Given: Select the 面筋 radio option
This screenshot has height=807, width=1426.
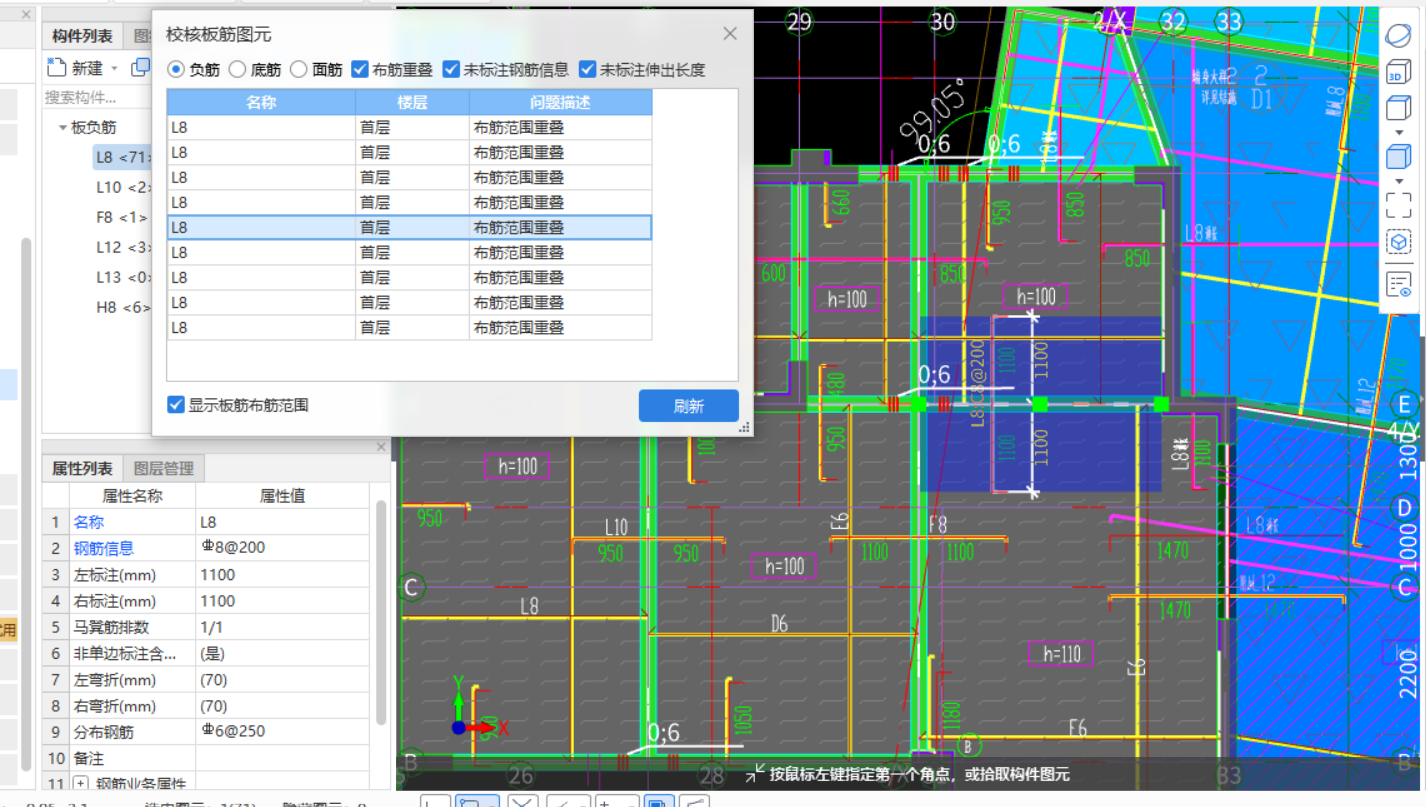Looking at the screenshot, I should (x=298, y=70).
